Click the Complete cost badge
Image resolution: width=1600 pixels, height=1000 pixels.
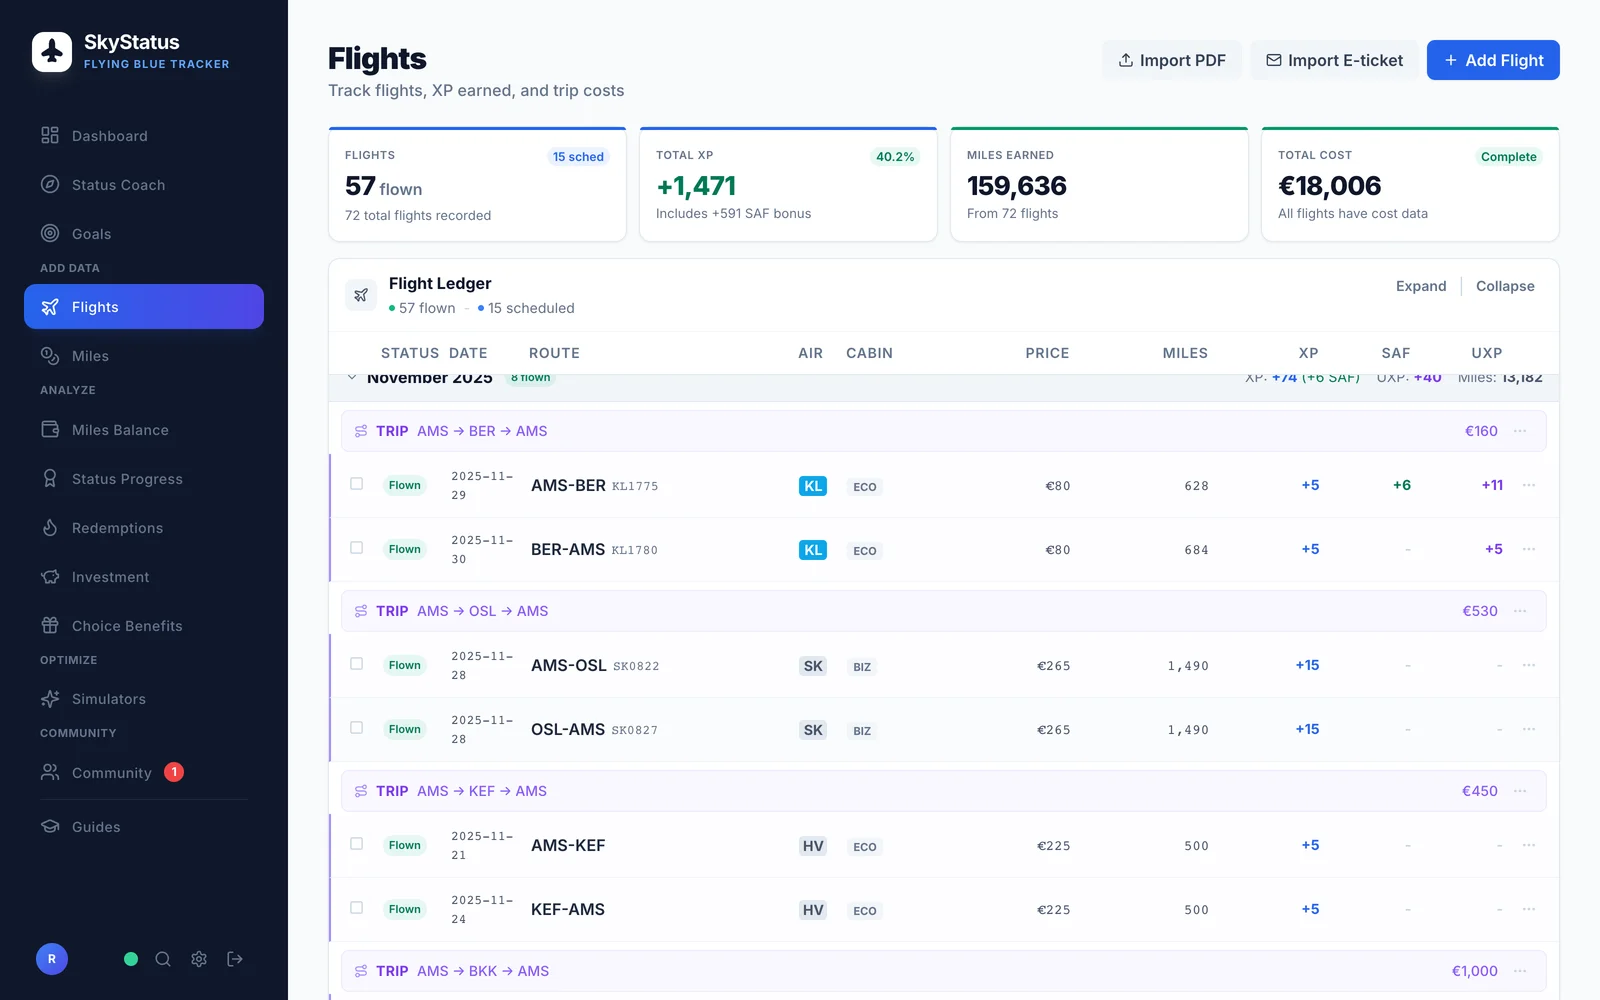[1508, 157]
